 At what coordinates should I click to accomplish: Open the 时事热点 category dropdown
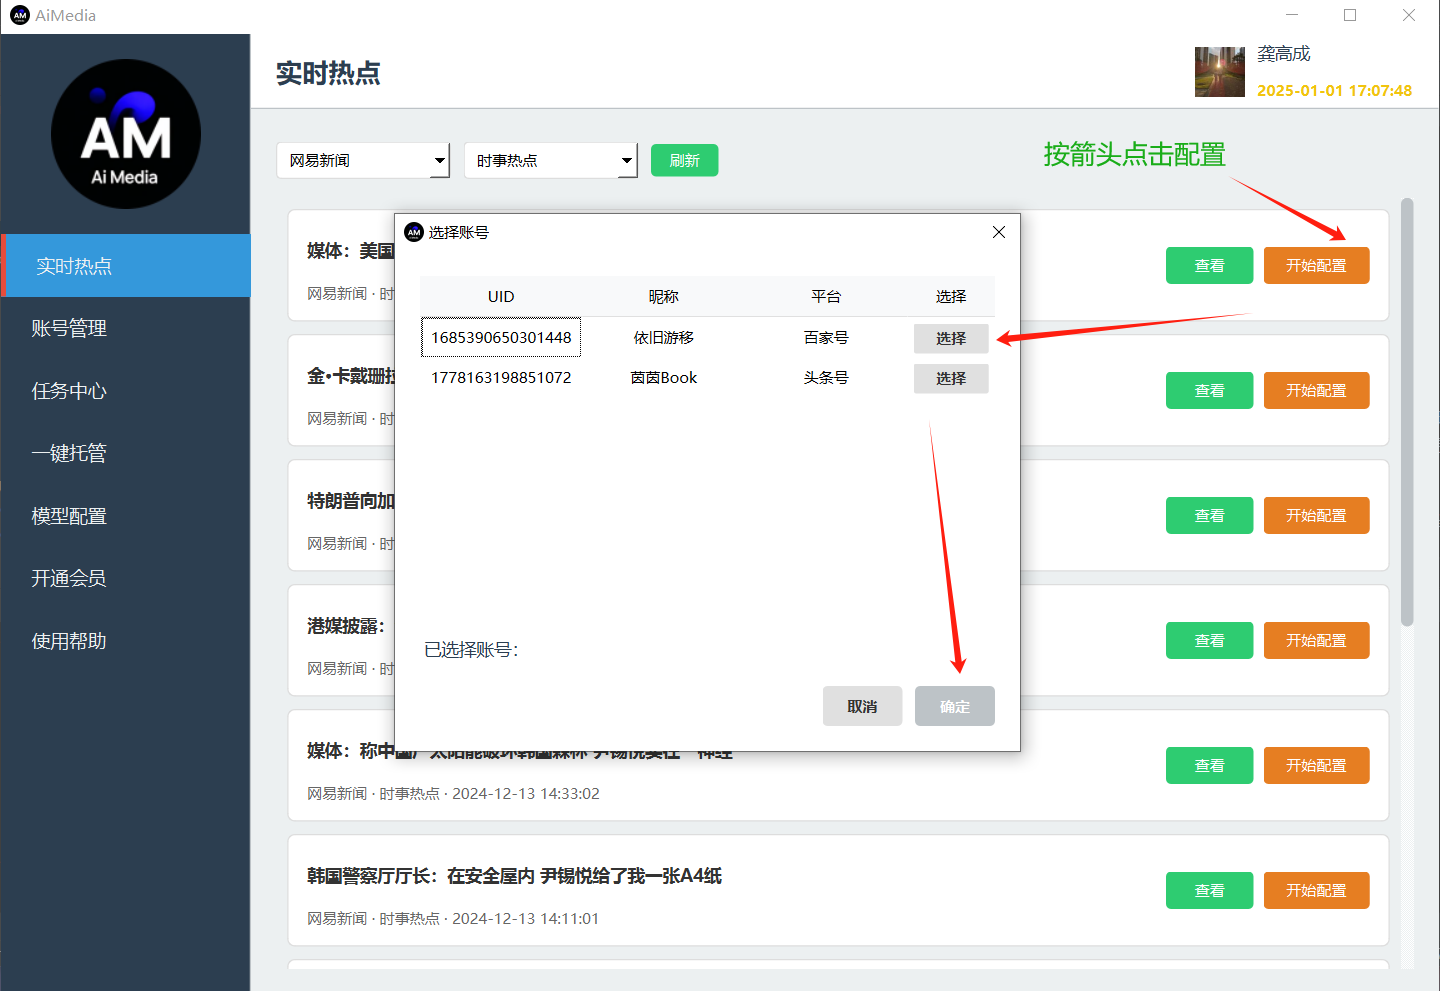550,160
